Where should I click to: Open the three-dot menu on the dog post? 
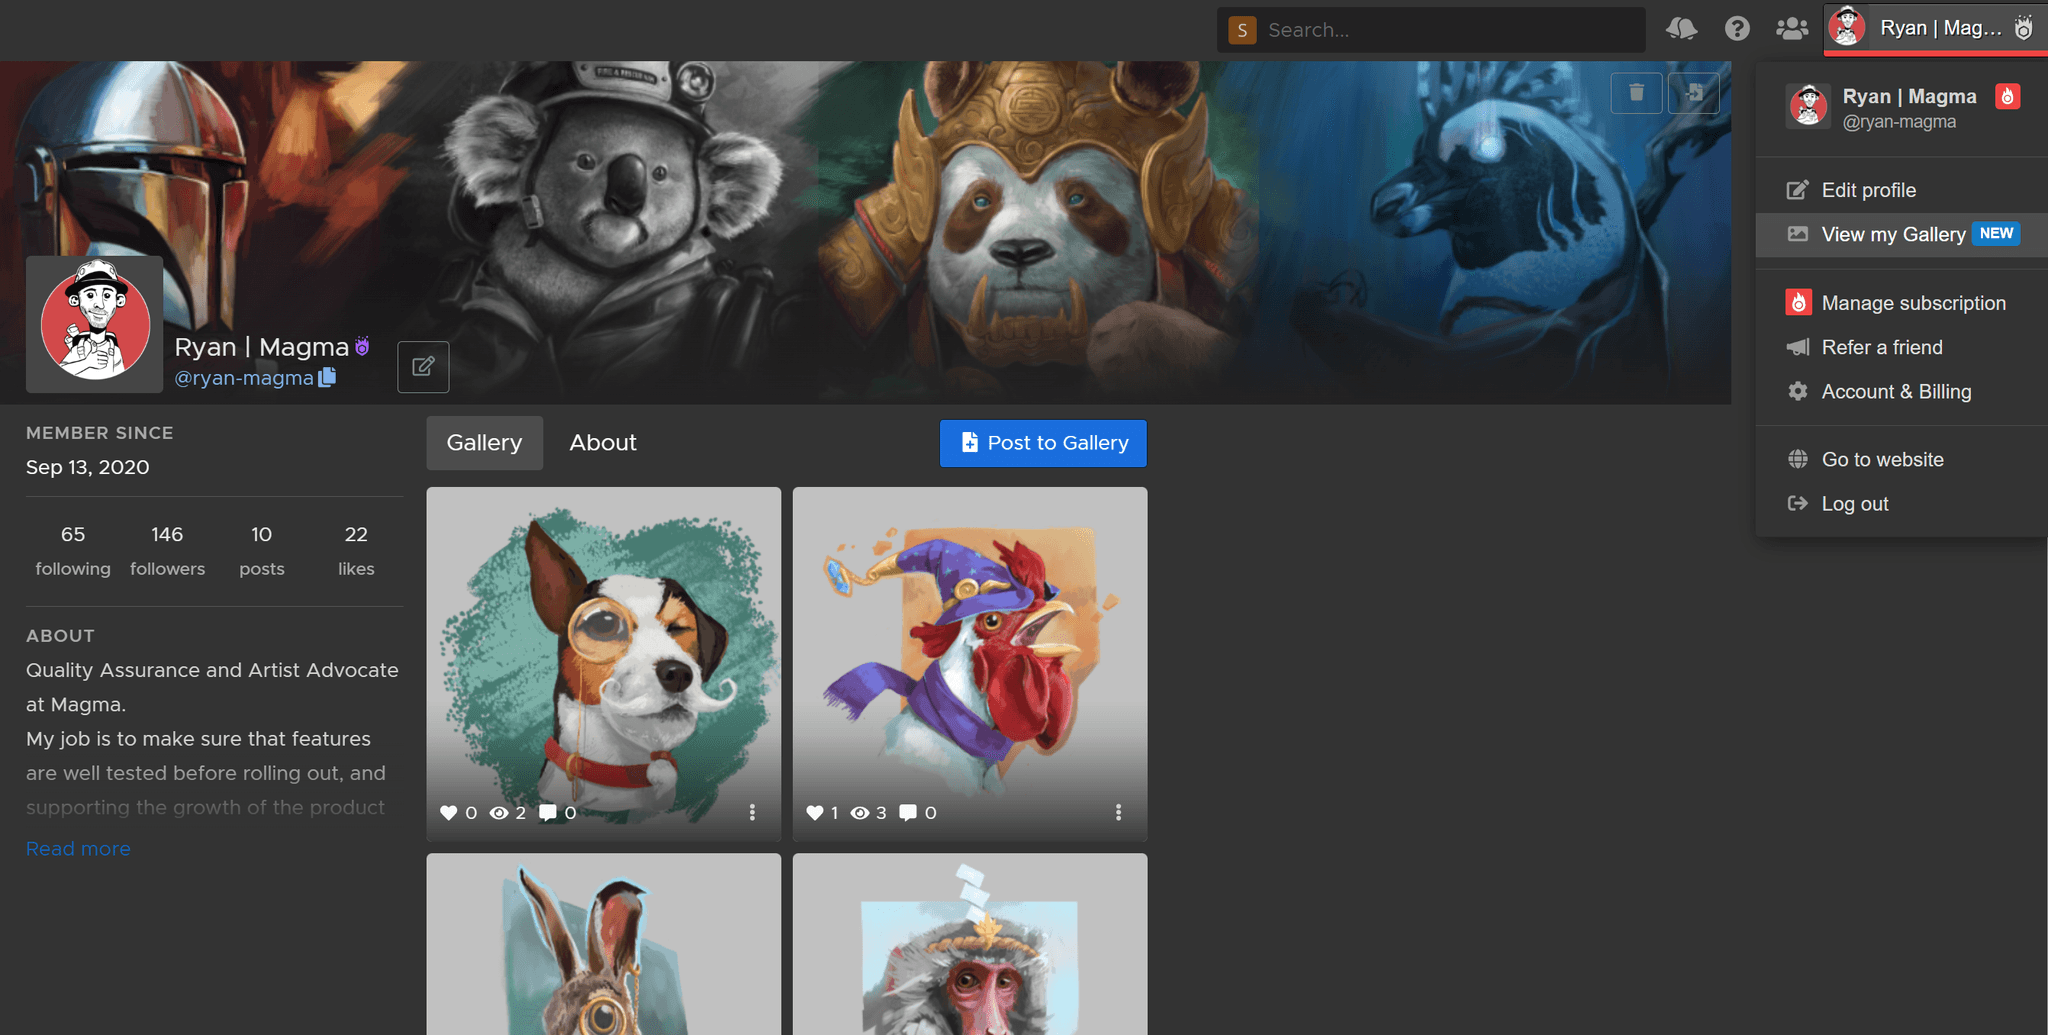pos(753,813)
